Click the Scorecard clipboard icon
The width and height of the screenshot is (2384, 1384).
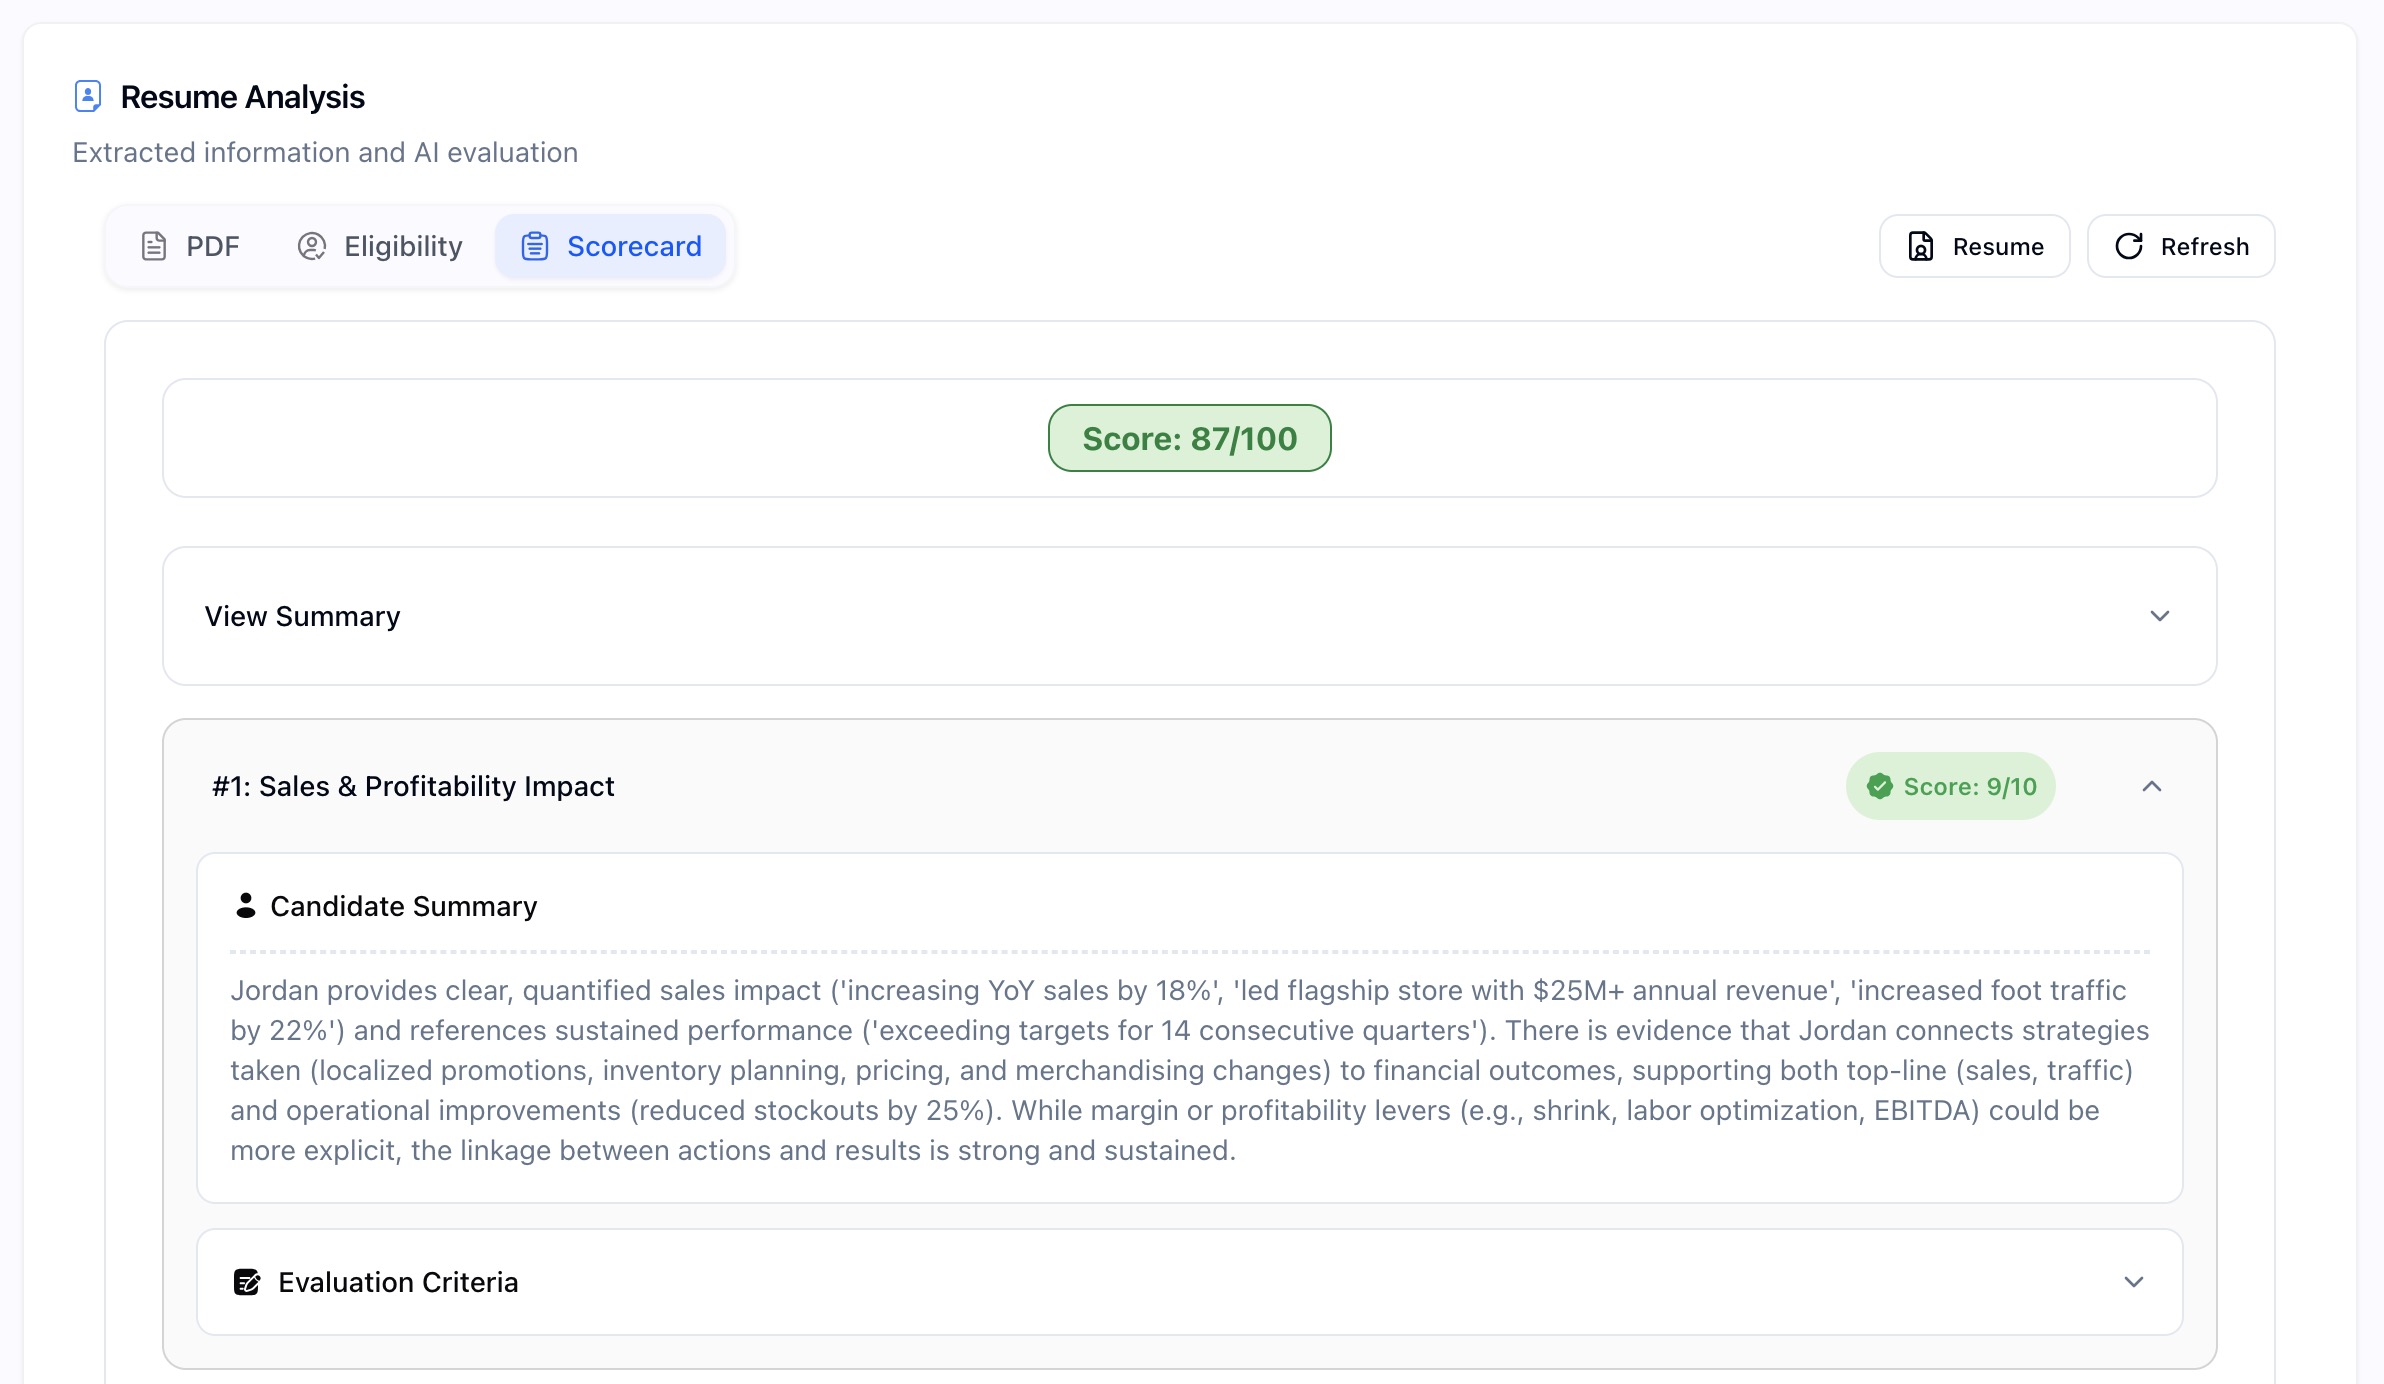pyautogui.click(x=535, y=246)
